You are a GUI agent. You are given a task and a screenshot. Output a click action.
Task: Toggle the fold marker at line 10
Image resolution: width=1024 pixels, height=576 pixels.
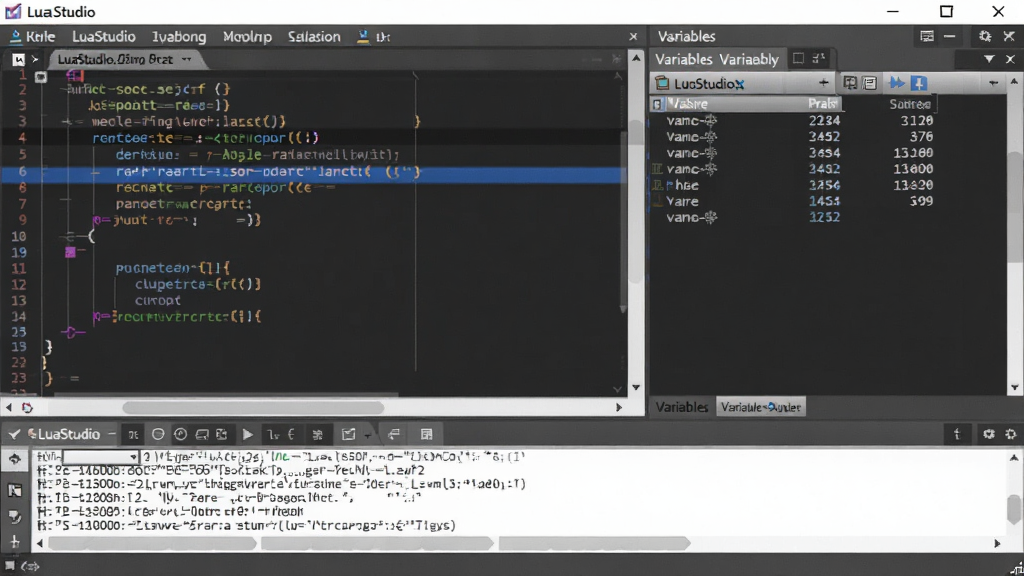pos(69,236)
